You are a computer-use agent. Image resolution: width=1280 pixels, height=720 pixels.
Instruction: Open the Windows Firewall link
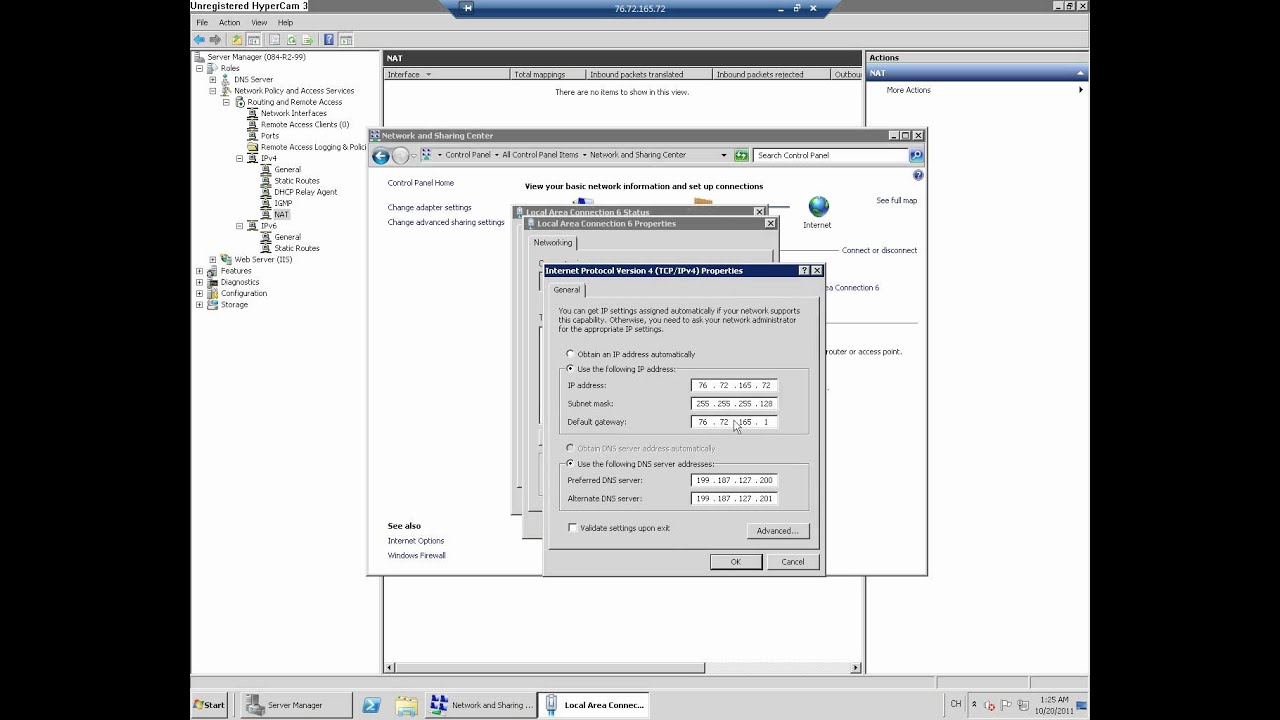[417, 555]
